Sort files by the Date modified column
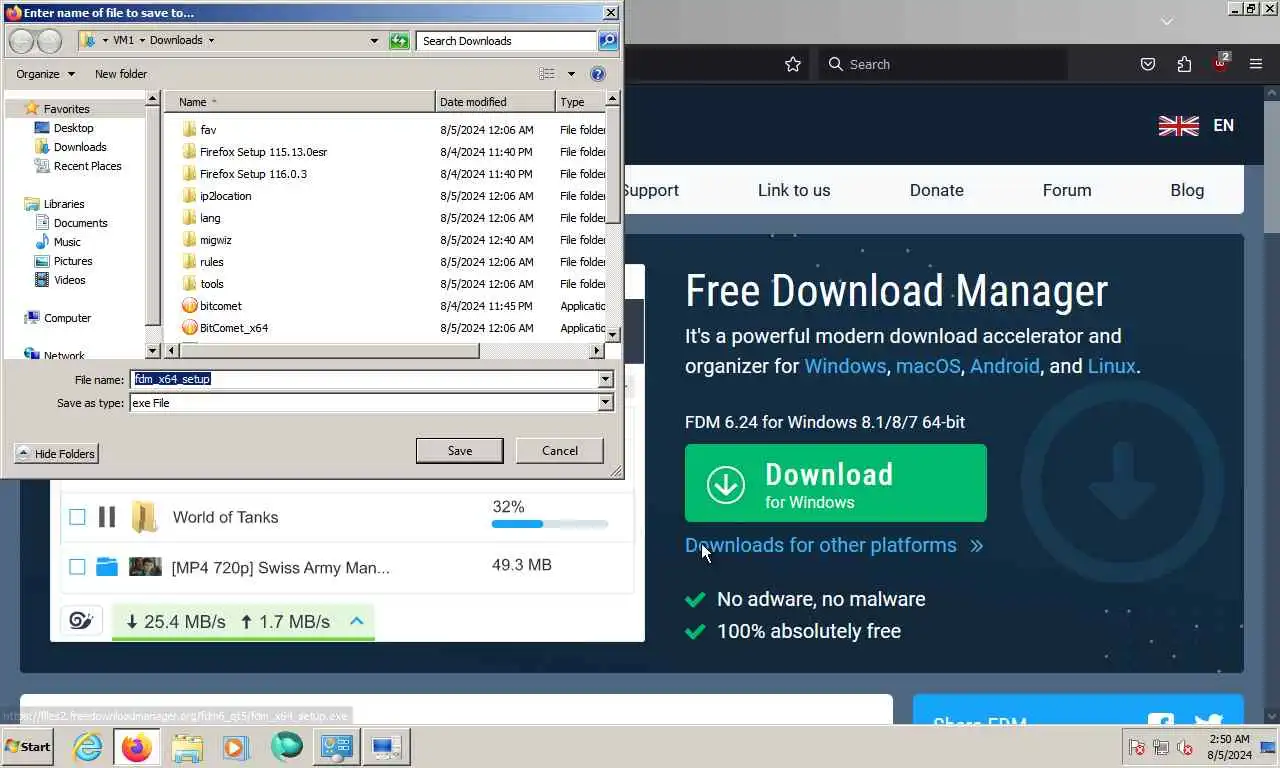The image size is (1280, 768). point(495,102)
